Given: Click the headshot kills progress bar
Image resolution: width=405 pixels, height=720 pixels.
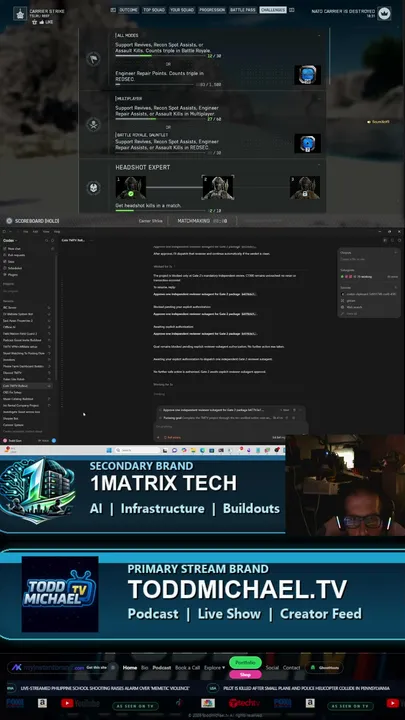Looking at the screenshot, I should pyautogui.click(x=160, y=210).
